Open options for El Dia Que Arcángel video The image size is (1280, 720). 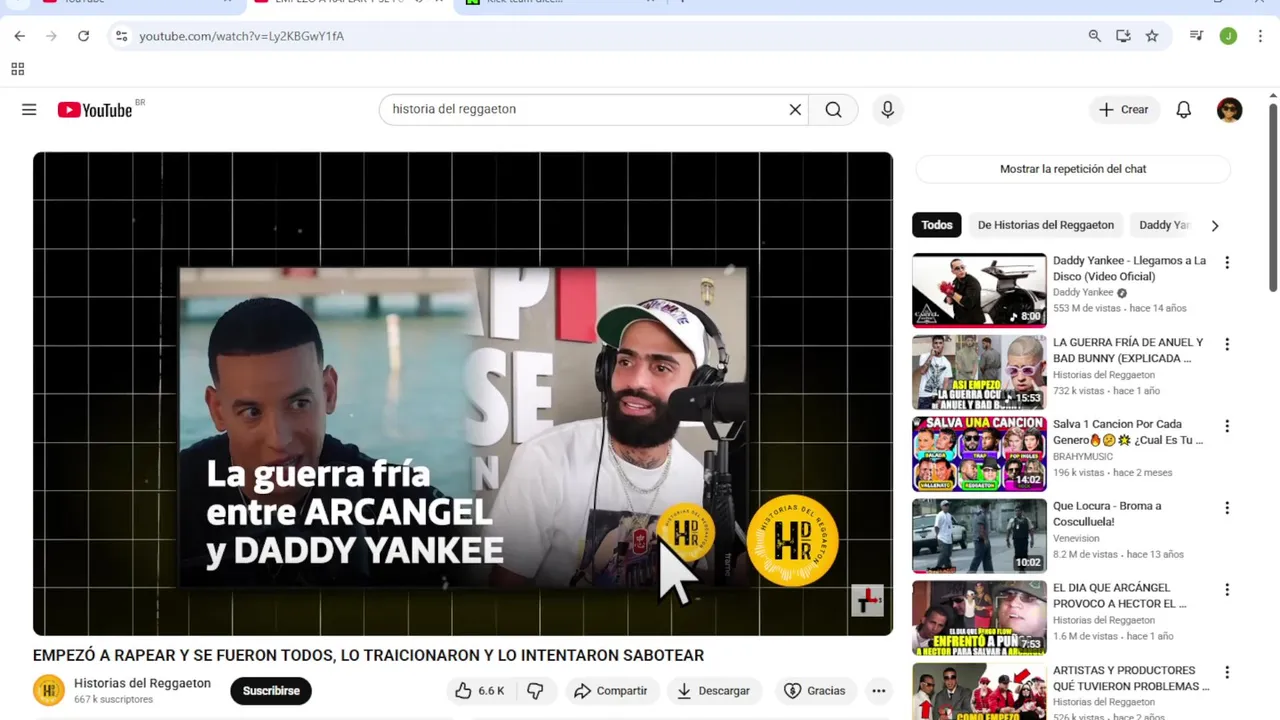tap(1227, 591)
